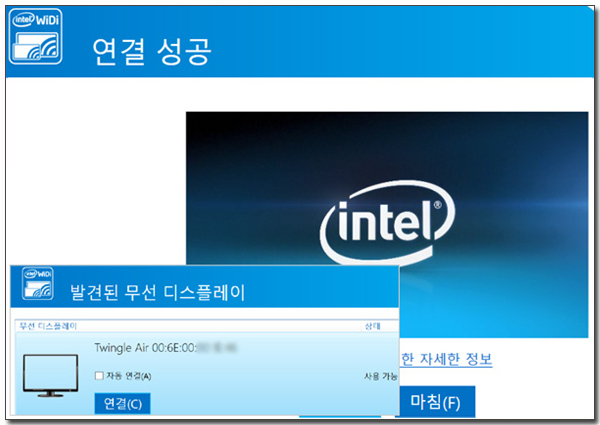Click the 상태 column header
600x425 pixels.
372,326
